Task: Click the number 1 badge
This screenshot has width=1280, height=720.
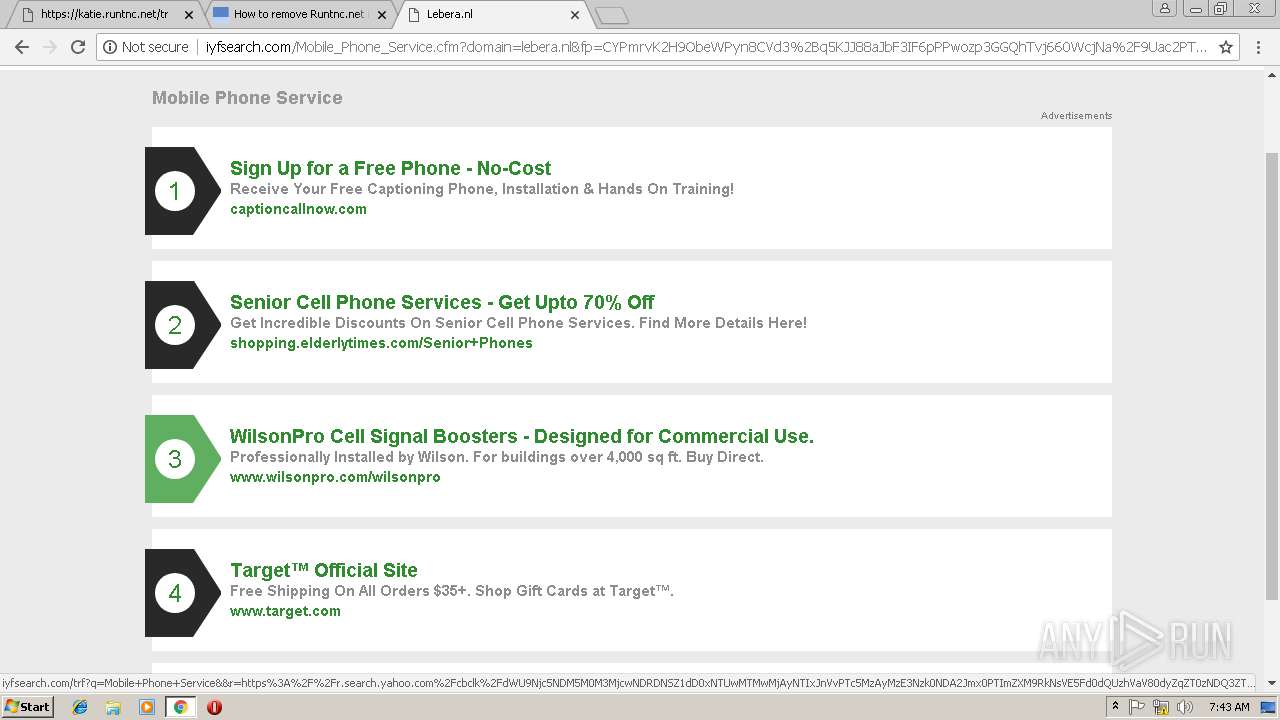Action: pyautogui.click(x=175, y=191)
